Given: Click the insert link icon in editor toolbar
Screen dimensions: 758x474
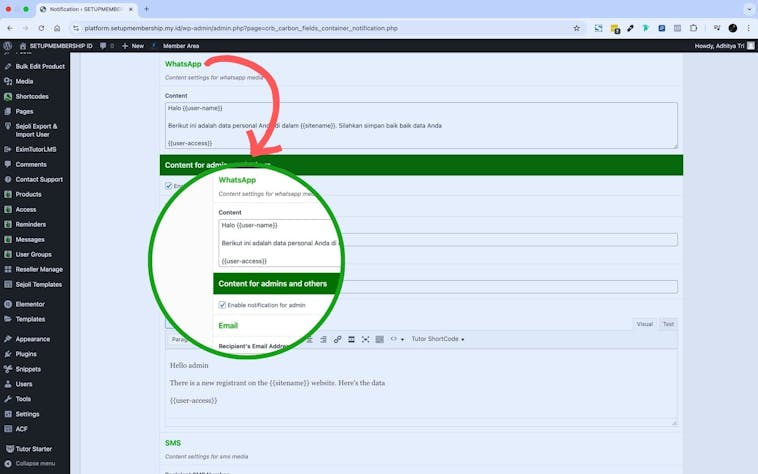Looking at the screenshot, I should (337, 339).
